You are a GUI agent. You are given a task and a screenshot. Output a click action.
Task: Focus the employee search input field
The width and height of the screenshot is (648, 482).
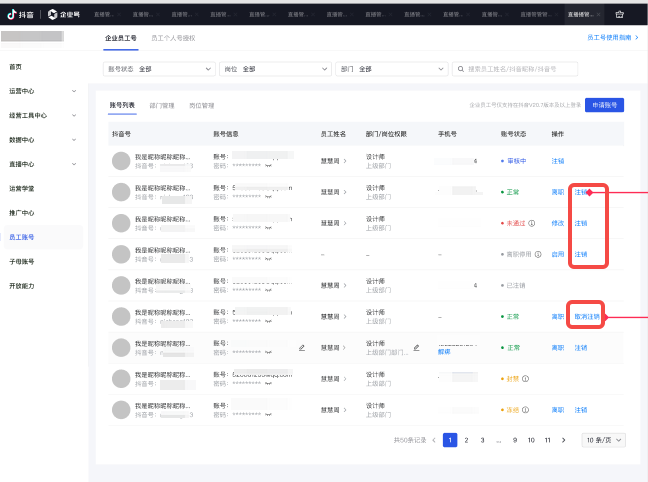click(515, 69)
